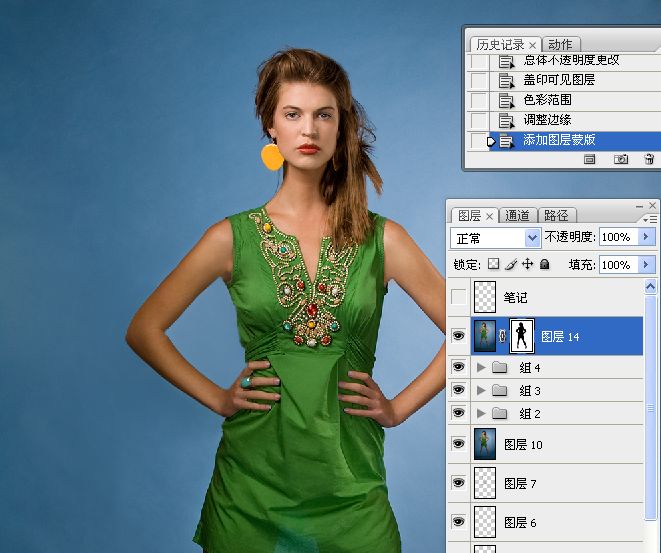661x553 pixels.
Task: Select 图层 14 layer mask thumbnail
Action: (x=522, y=336)
